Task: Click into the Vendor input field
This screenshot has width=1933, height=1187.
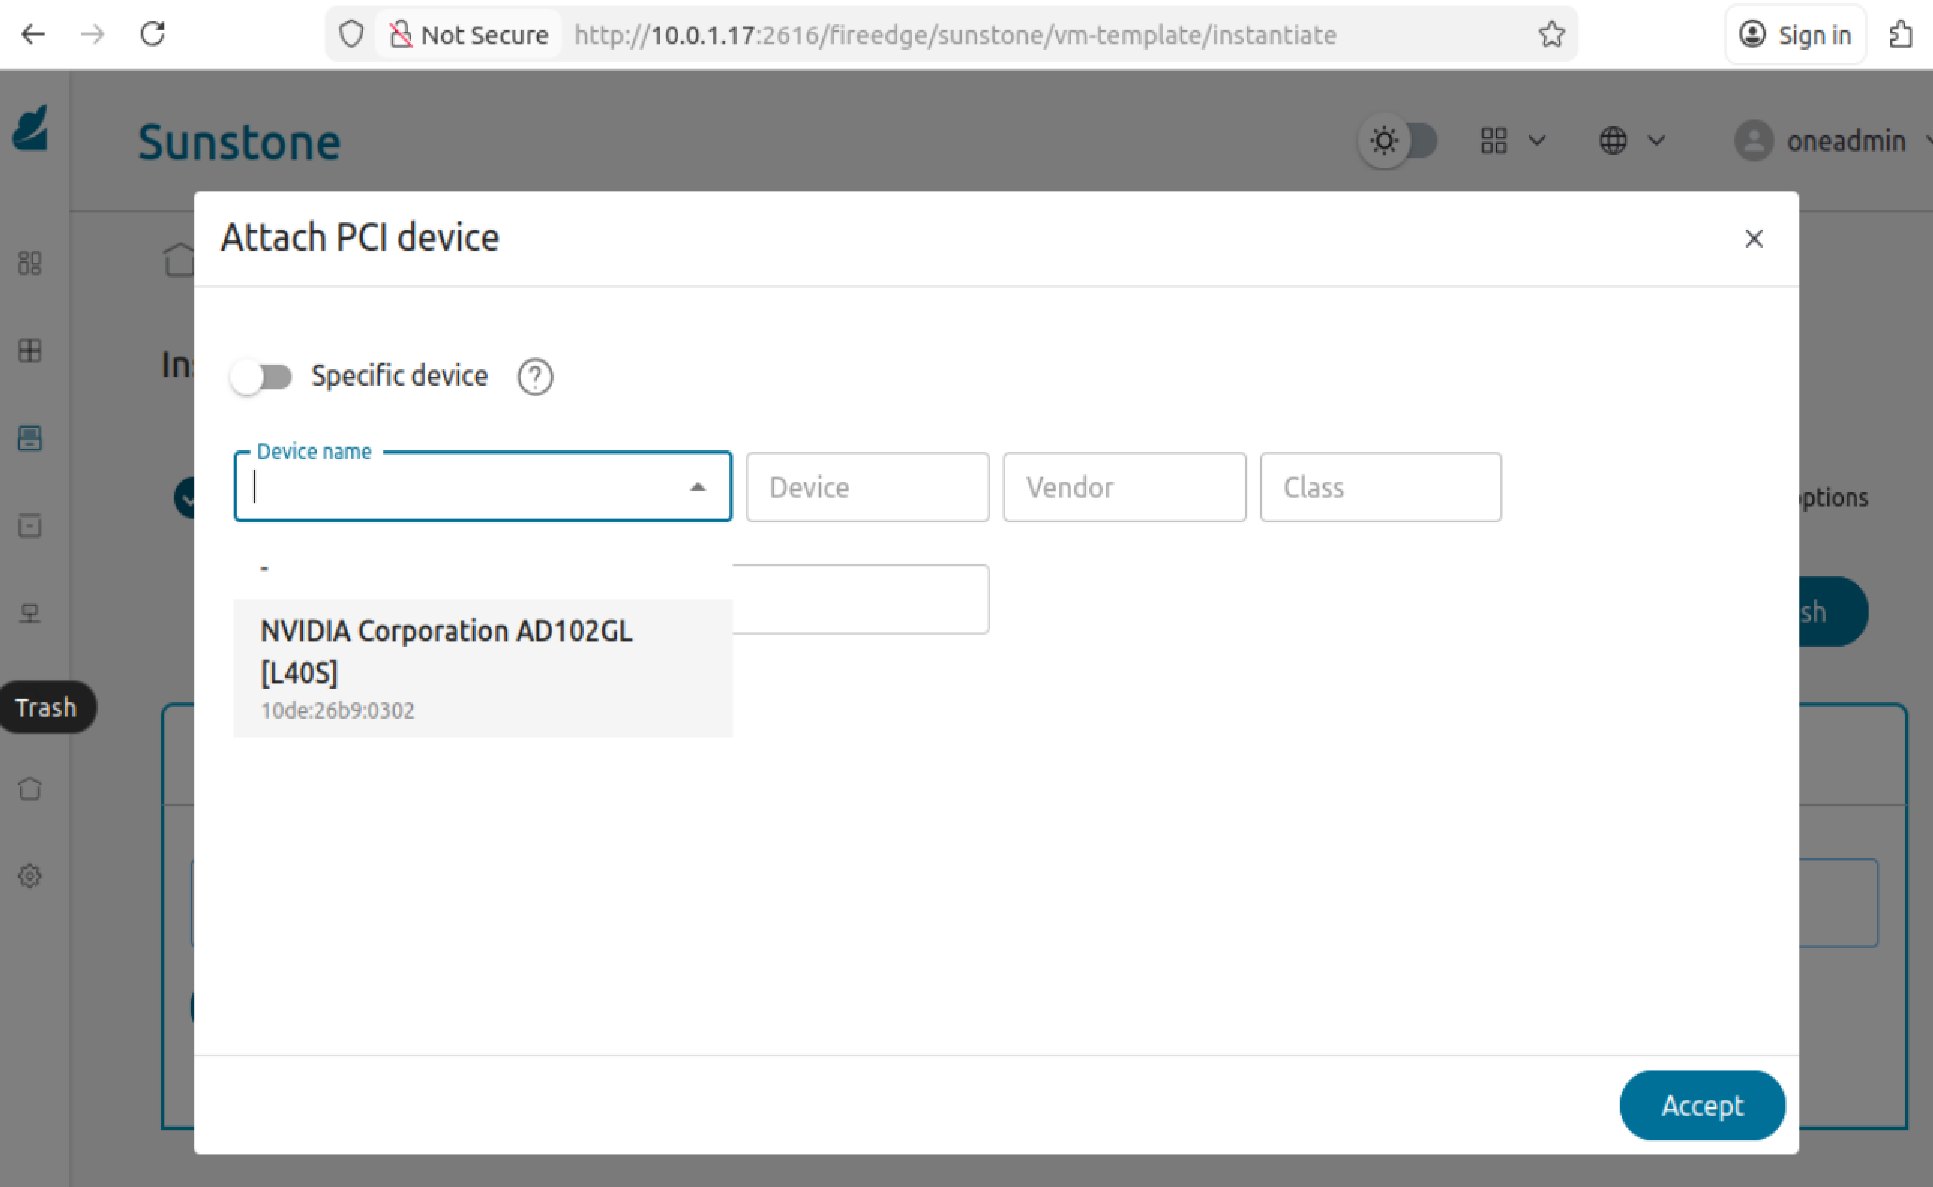Action: click(1123, 487)
